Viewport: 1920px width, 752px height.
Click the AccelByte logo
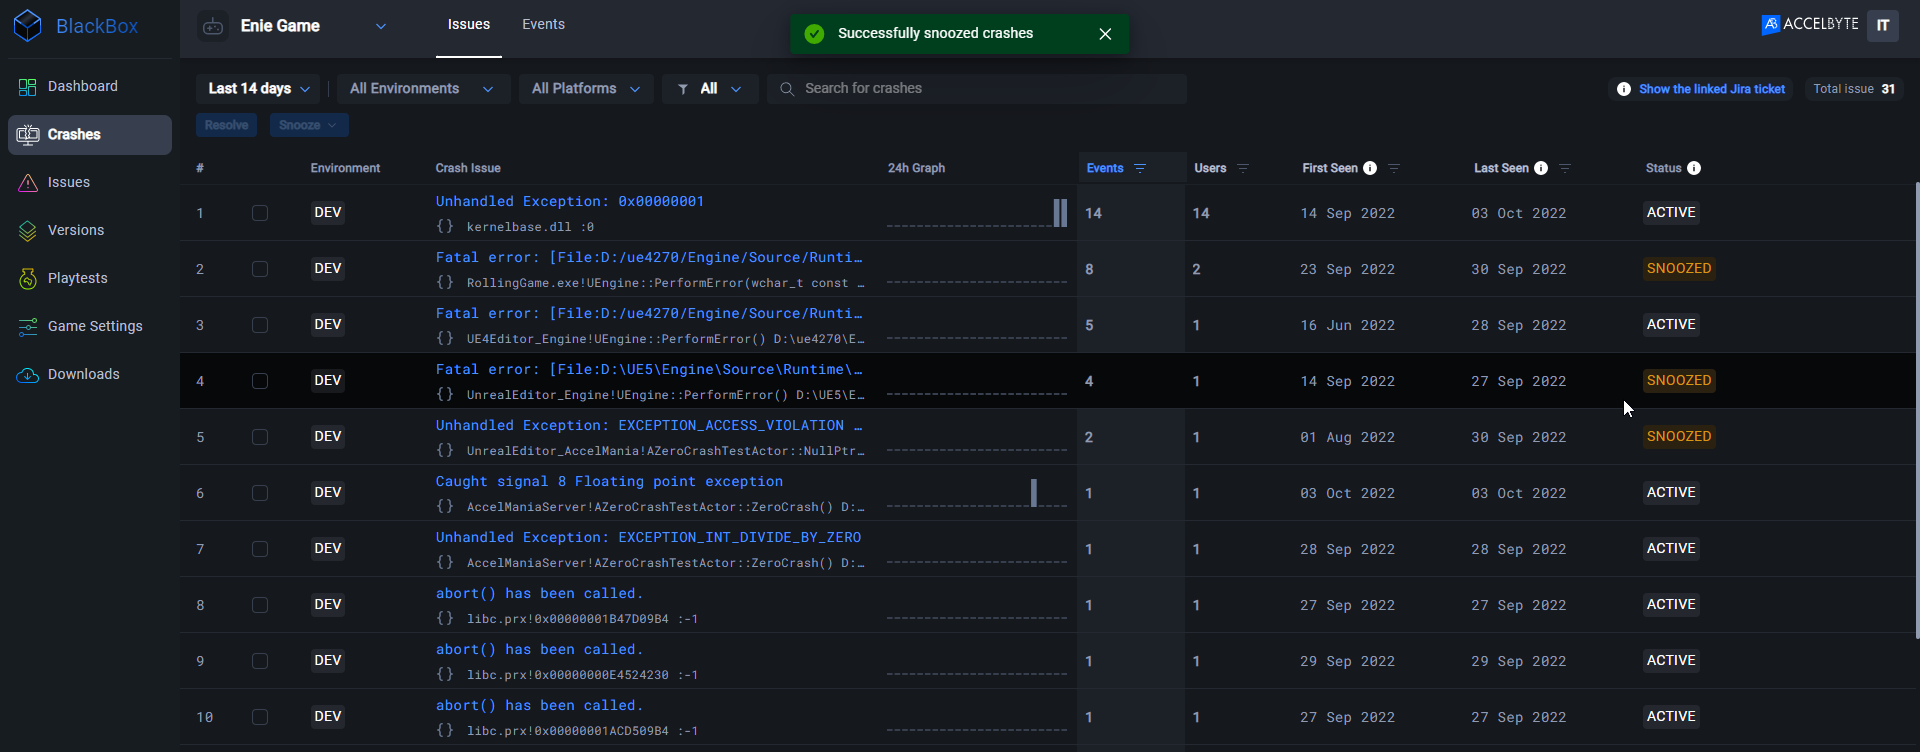pyautogui.click(x=1810, y=24)
